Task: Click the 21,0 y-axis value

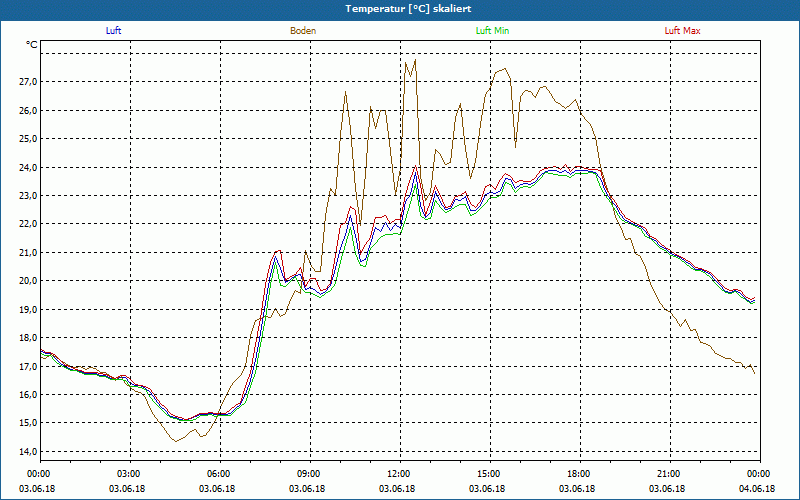Action: pyautogui.click(x=28, y=253)
